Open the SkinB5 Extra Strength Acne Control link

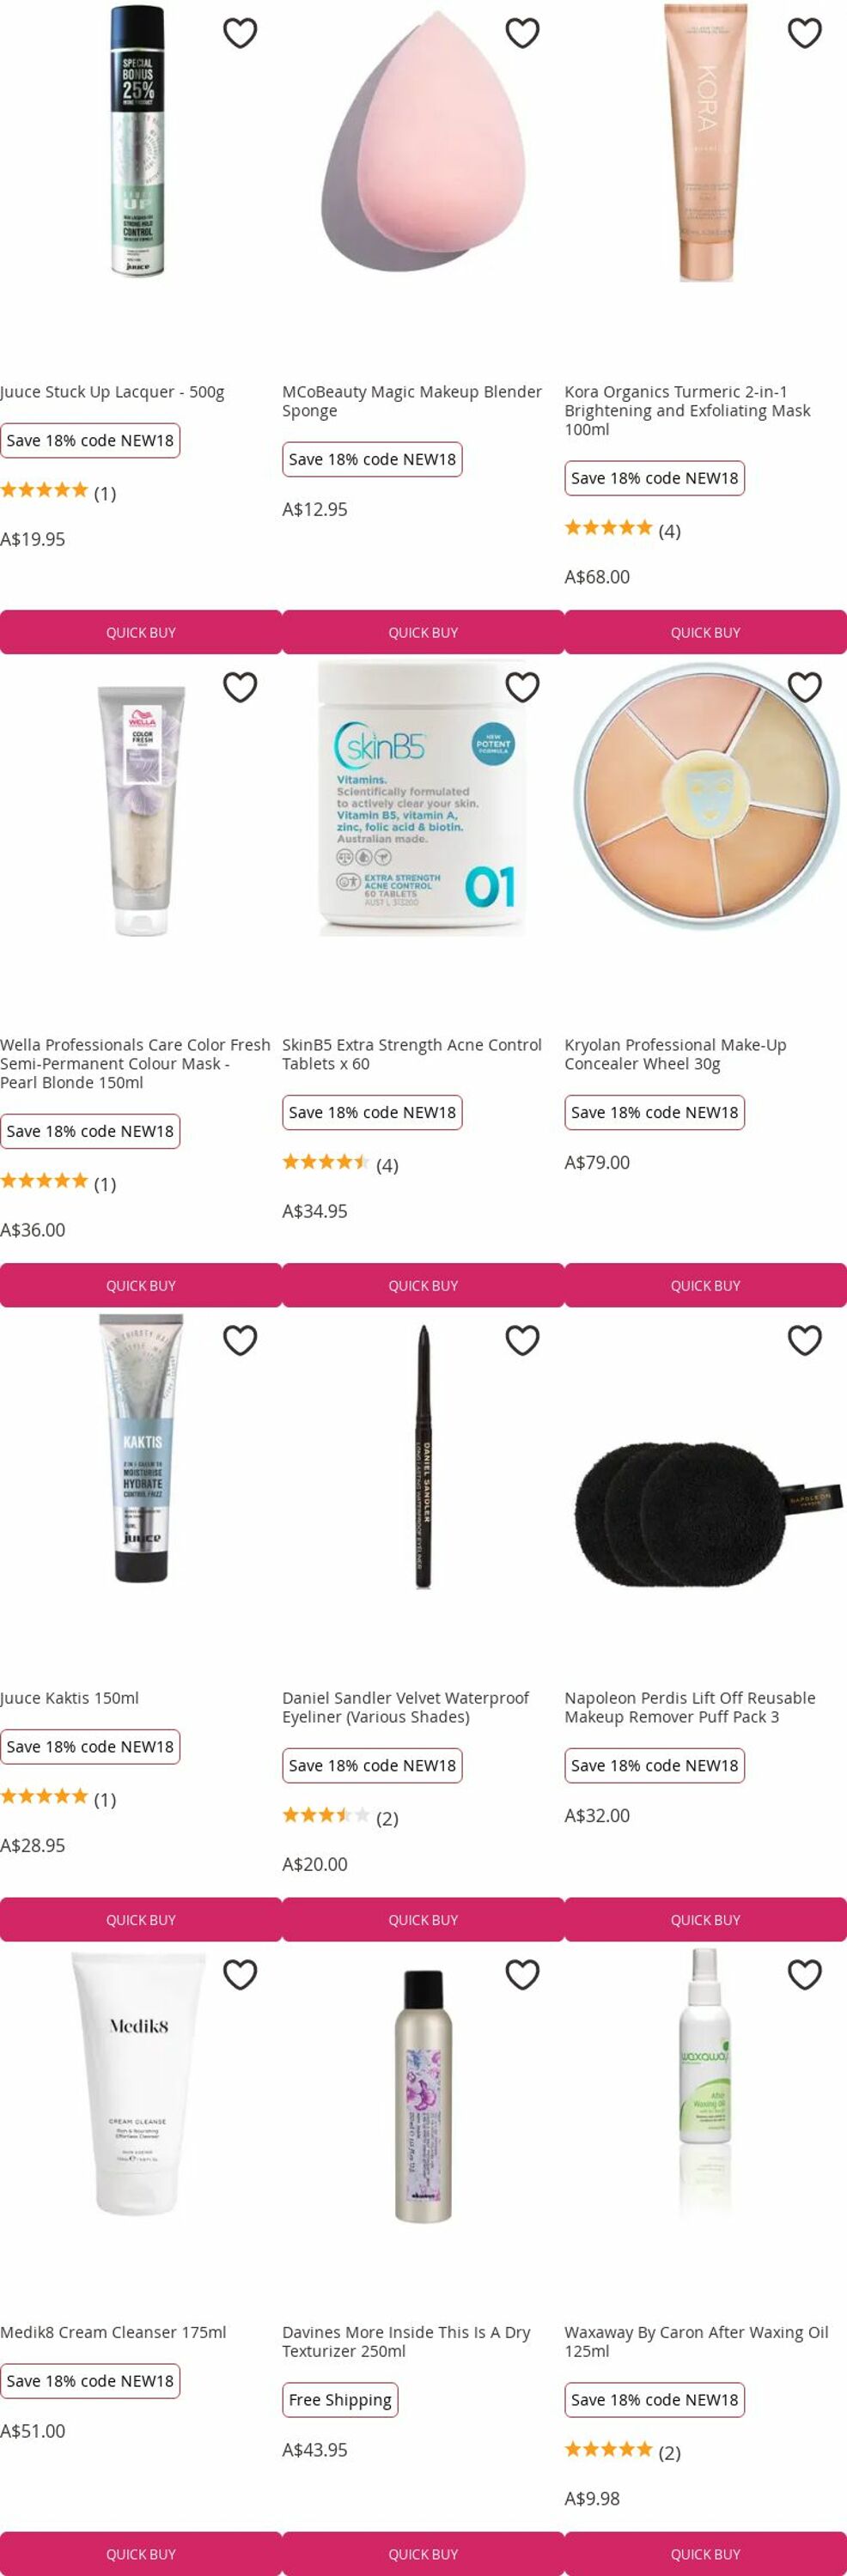[412, 1054]
